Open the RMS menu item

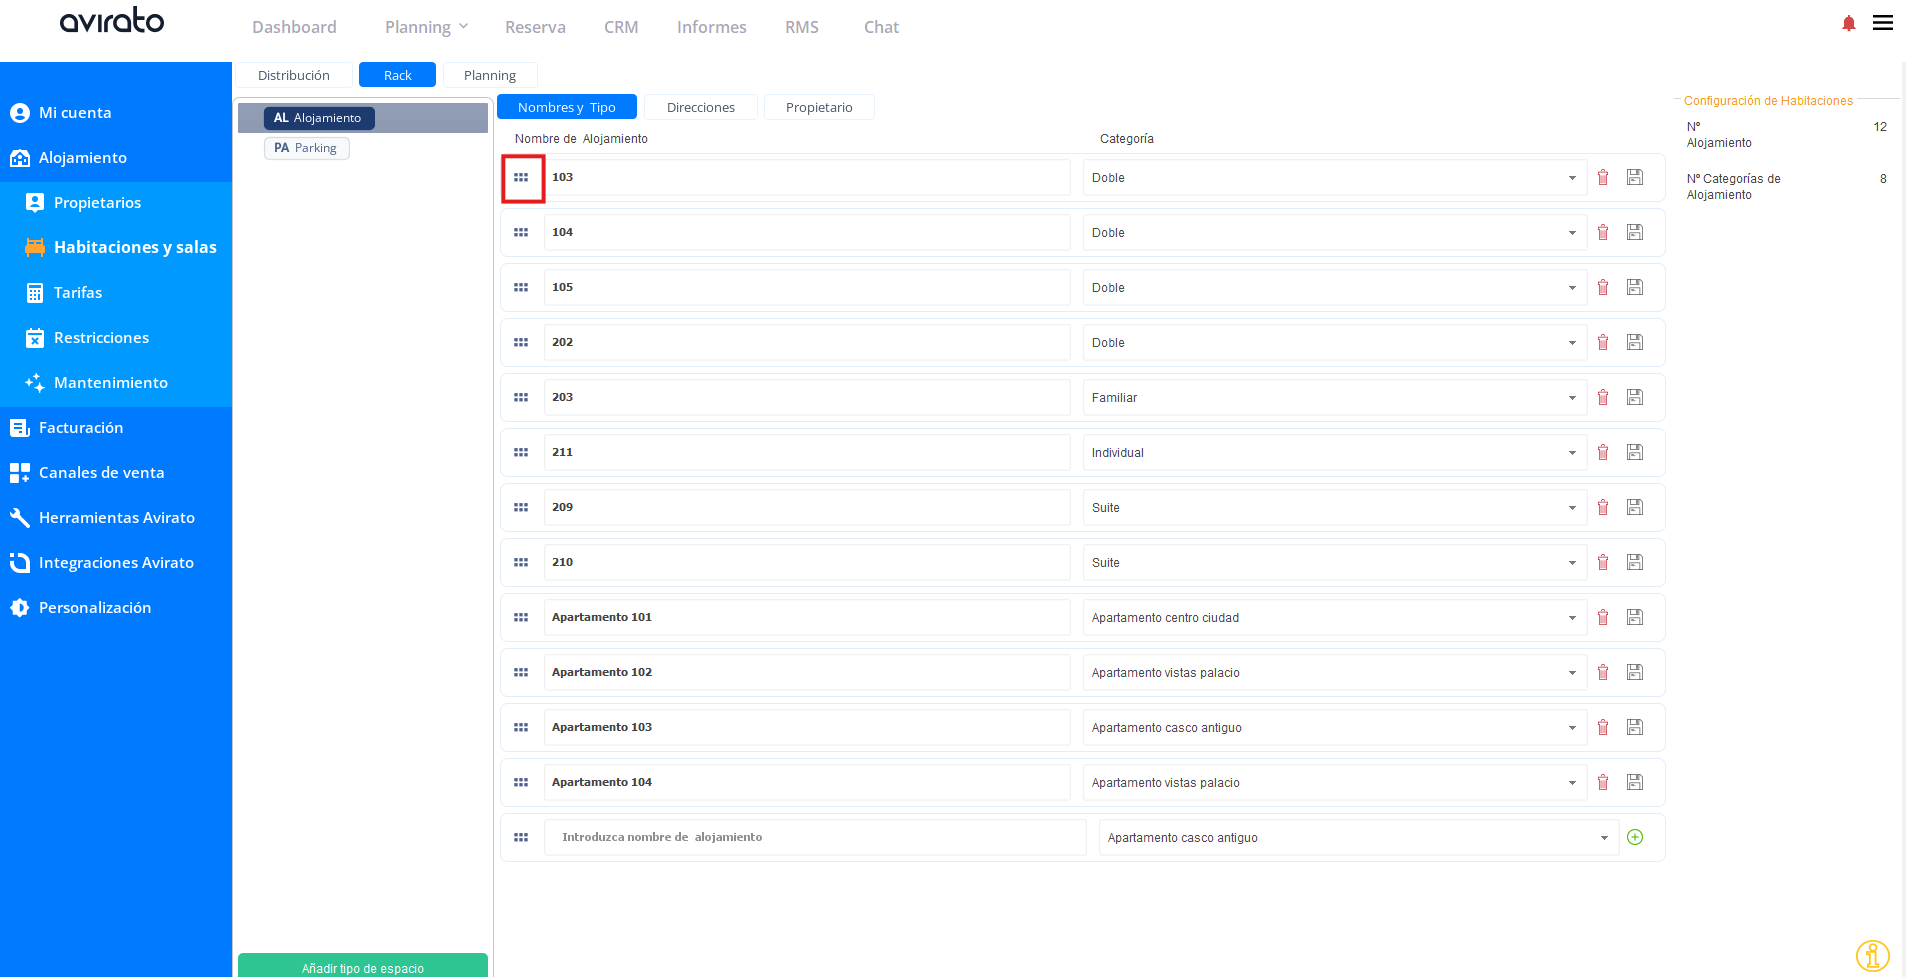[802, 27]
